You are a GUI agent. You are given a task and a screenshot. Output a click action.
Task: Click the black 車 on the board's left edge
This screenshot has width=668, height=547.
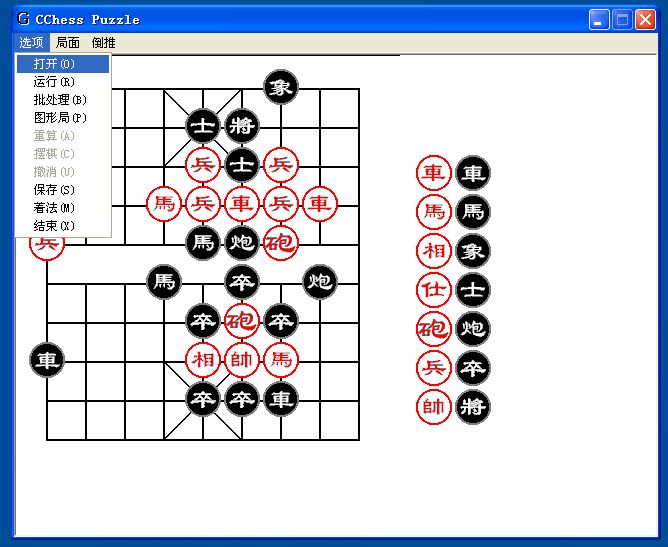[47, 360]
